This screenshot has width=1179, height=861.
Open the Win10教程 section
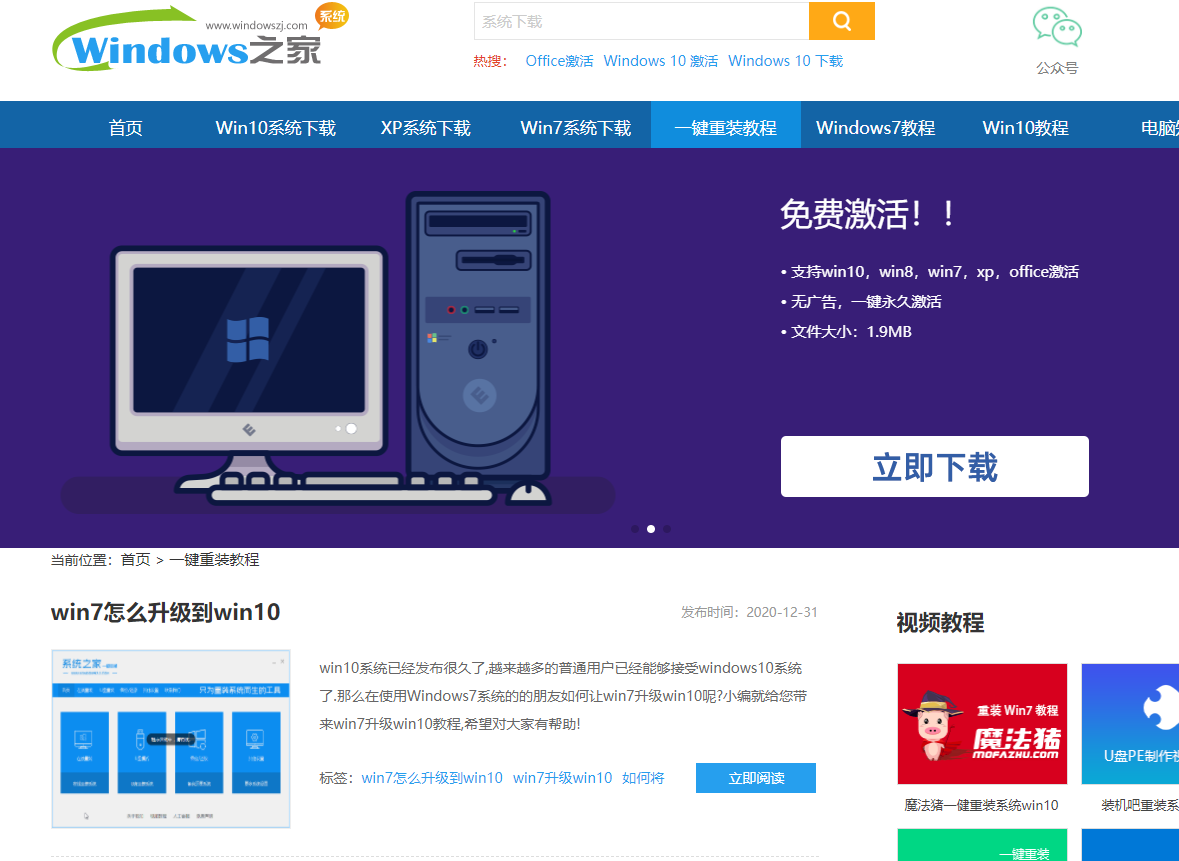[x=1024, y=127]
